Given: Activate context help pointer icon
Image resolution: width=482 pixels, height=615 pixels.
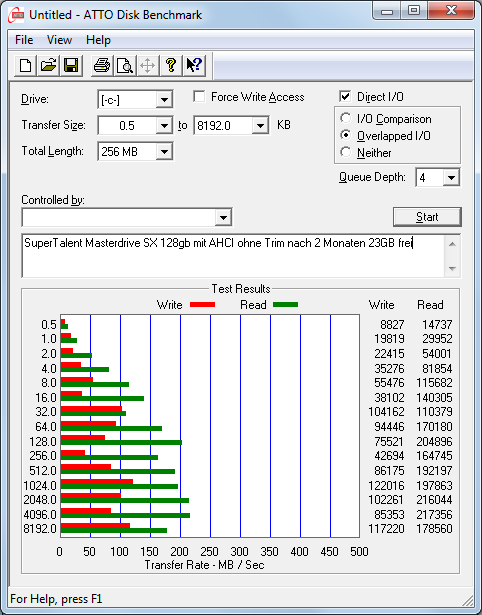Looking at the screenshot, I should pos(194,65).
